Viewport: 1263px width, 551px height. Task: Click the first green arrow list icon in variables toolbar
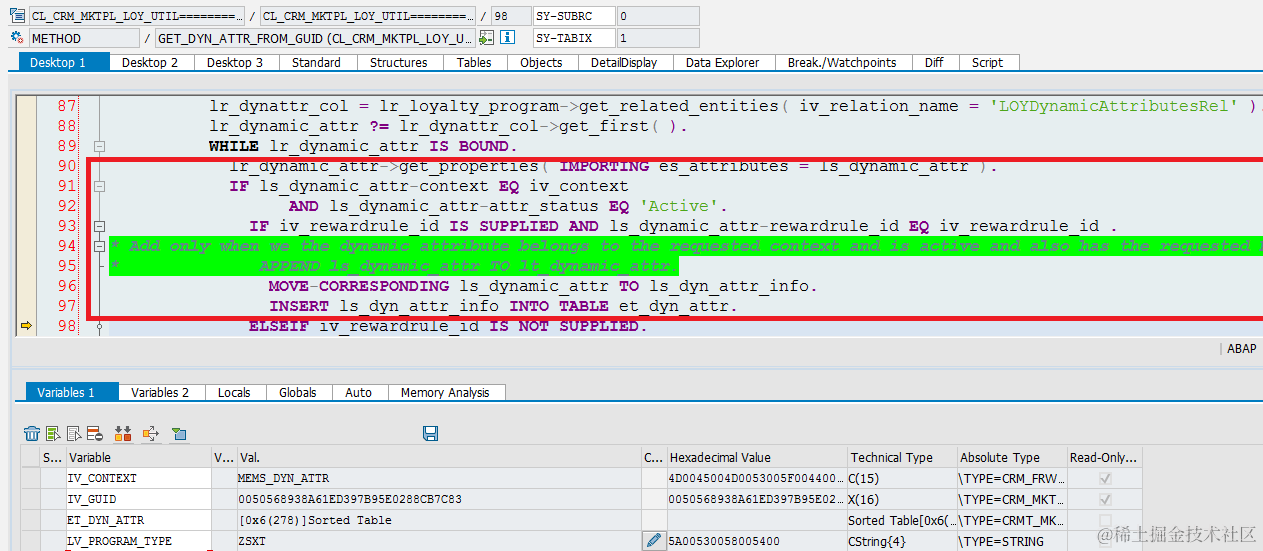tap(53, 433)
